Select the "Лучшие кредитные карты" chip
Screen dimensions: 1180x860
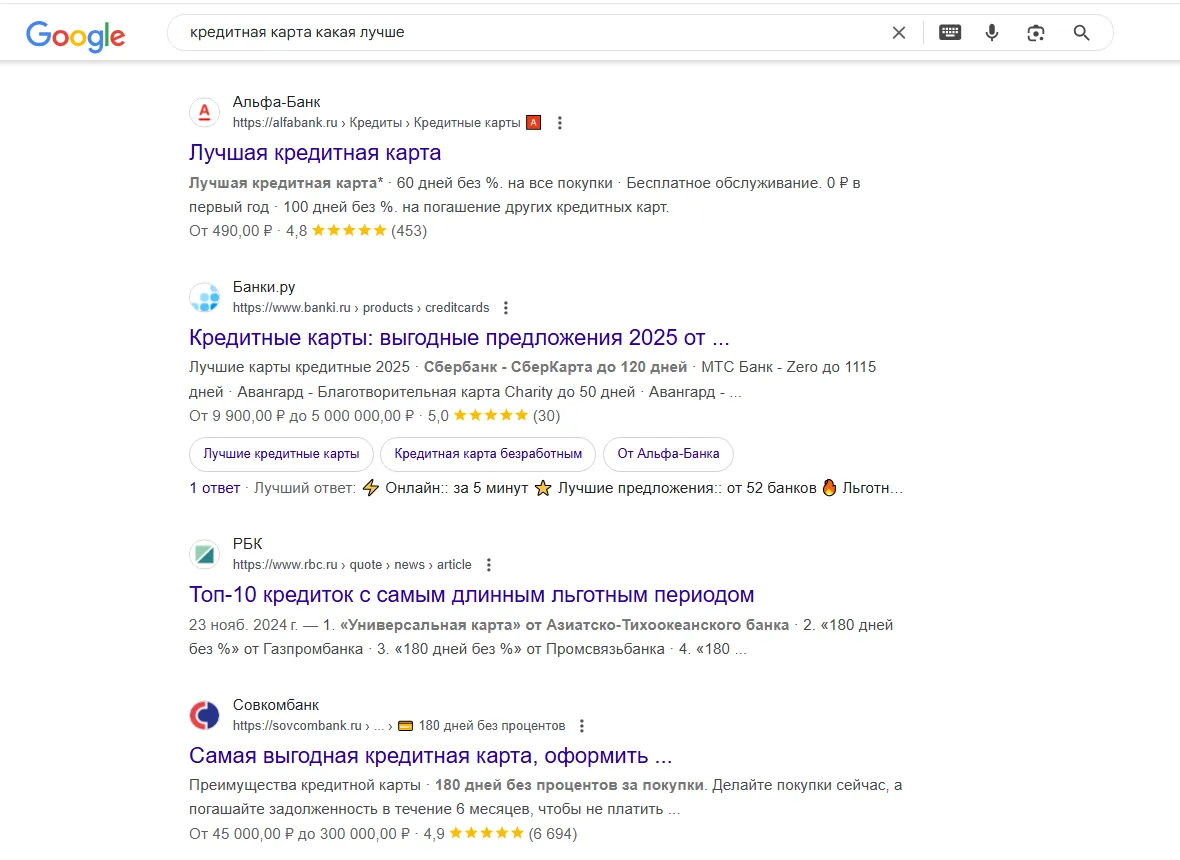tap(281, 454)
